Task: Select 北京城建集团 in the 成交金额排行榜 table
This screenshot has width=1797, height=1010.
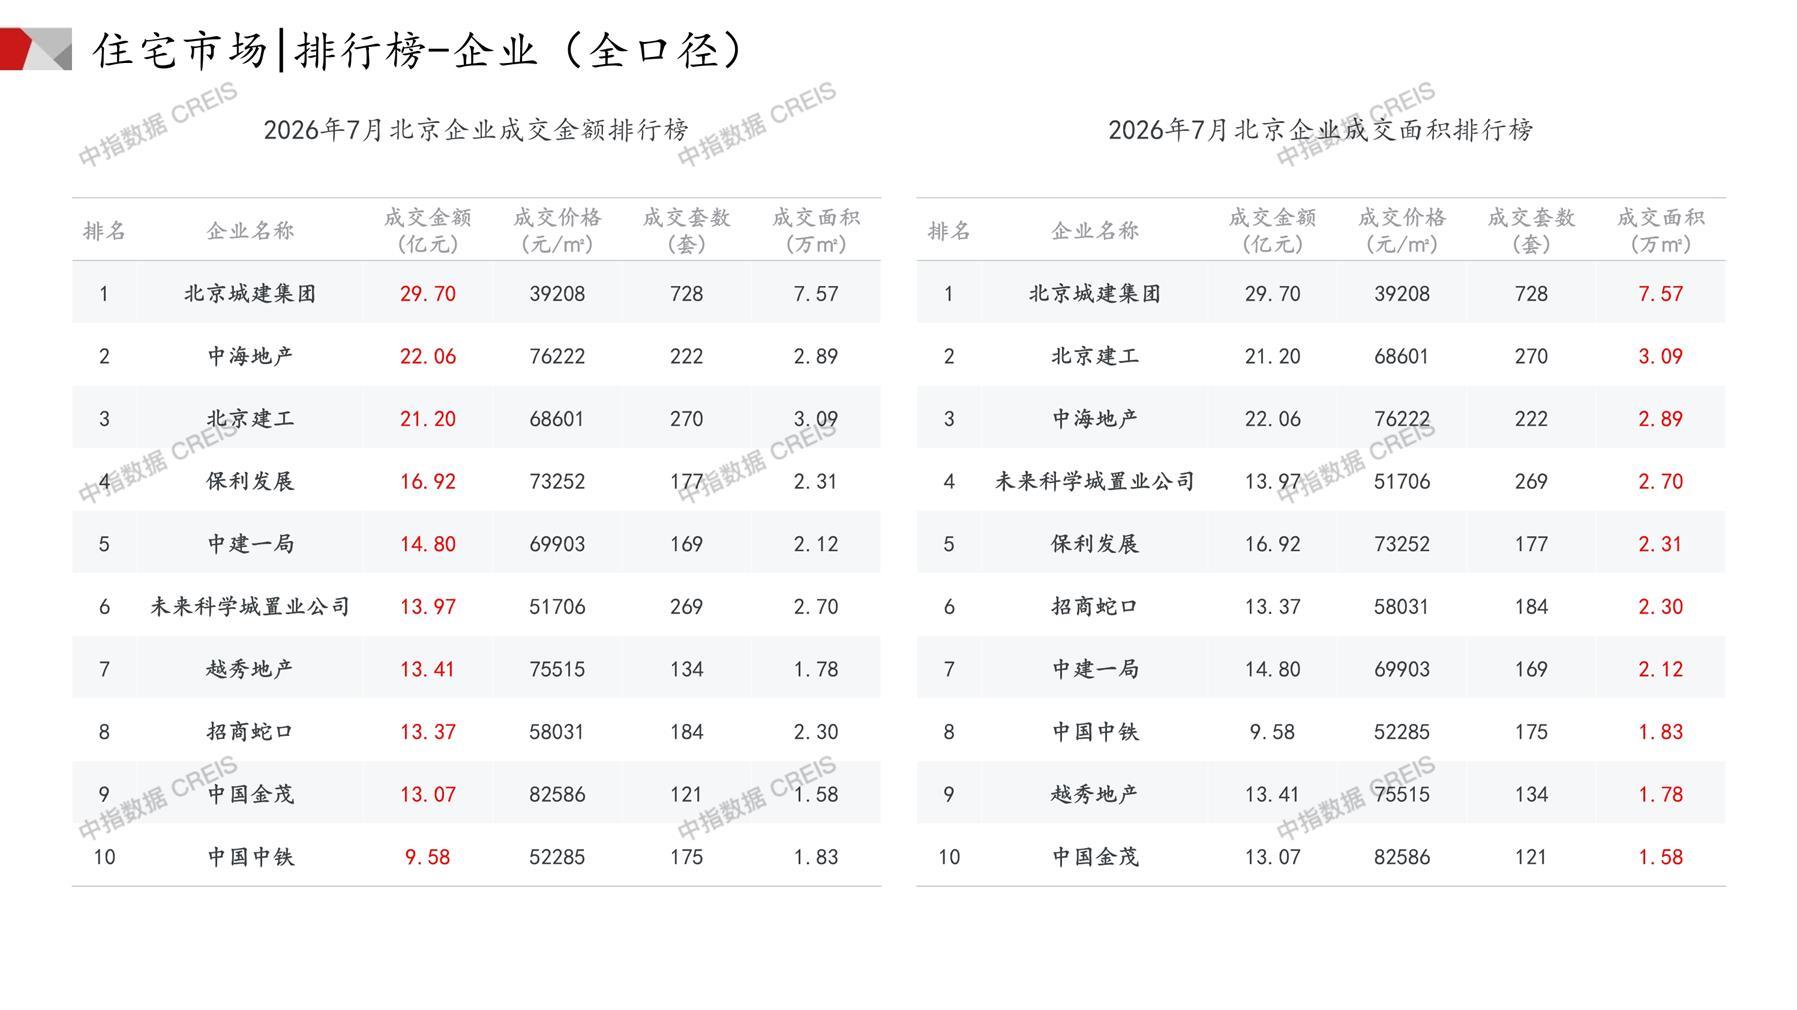Action: [250, 294]
